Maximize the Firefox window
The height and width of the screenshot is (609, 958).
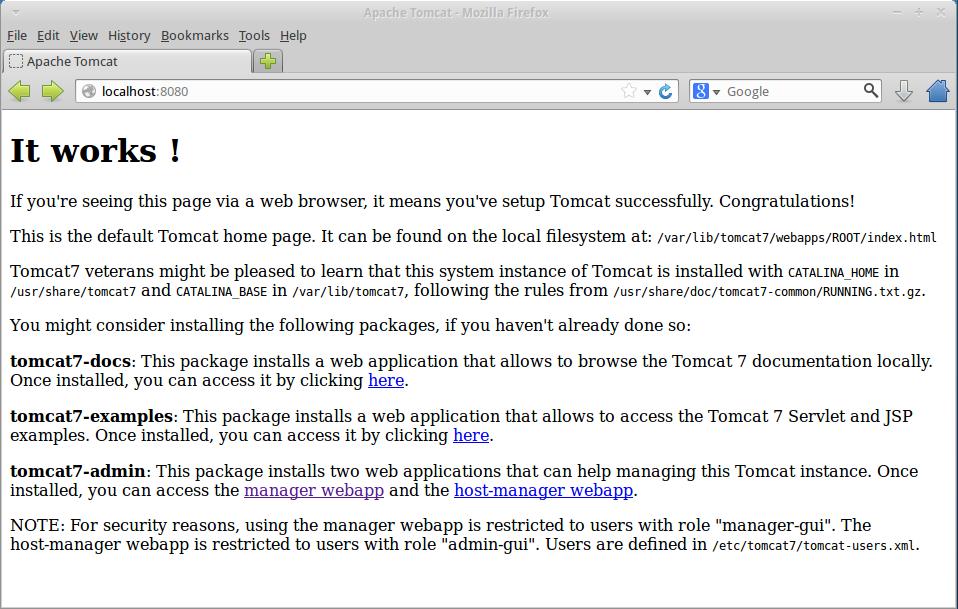click(x=919, y=12)
